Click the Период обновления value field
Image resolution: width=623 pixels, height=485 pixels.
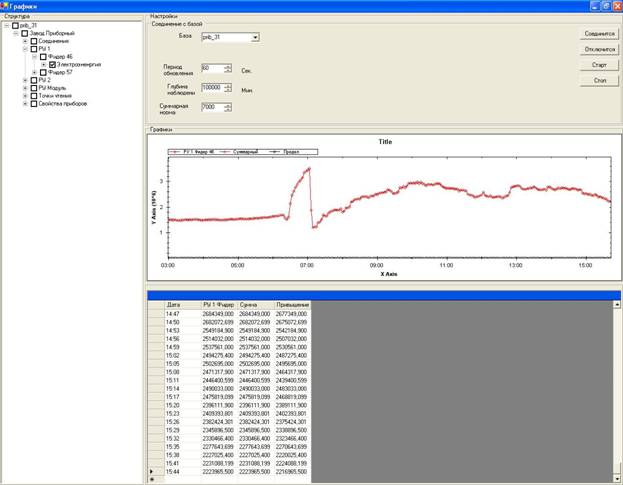click(x=213, y=68)
